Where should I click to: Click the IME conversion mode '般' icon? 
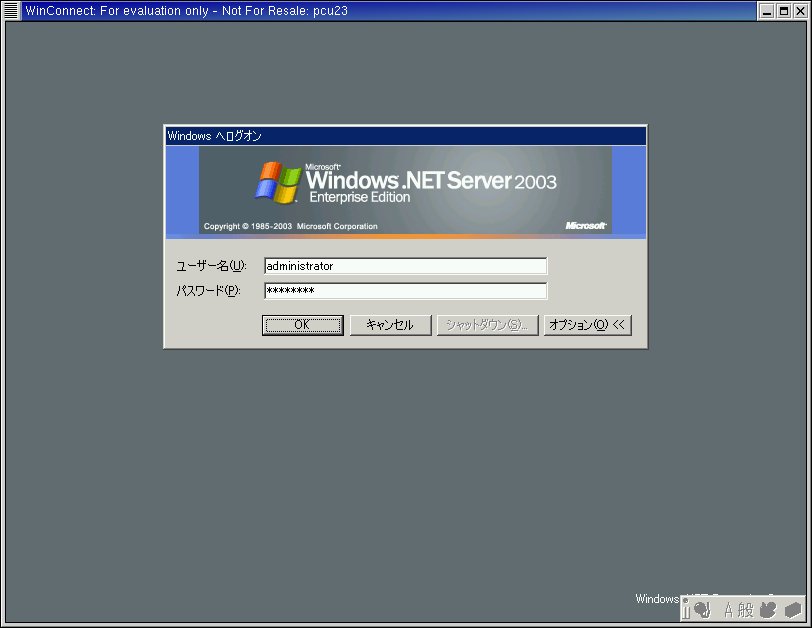[746, 610]
